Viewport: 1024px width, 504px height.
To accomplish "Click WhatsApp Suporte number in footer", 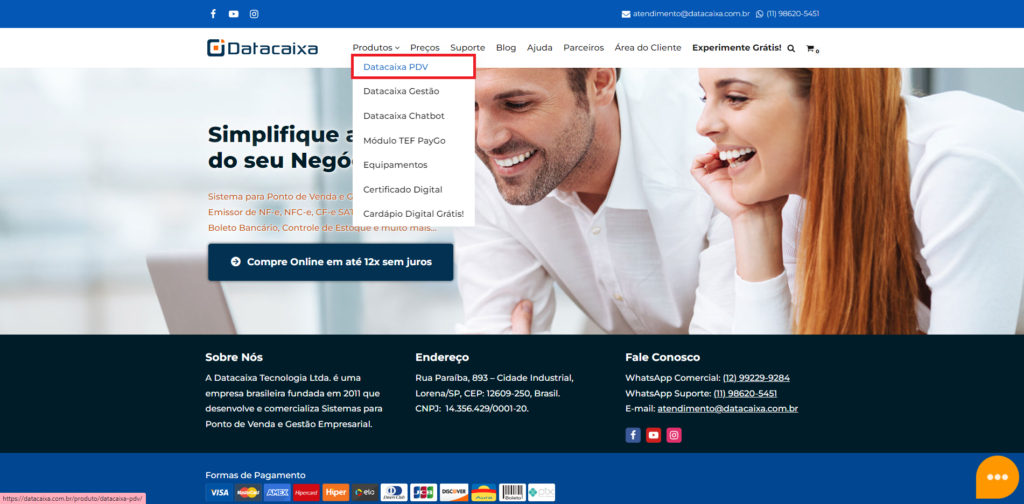I will click(745, 394).
